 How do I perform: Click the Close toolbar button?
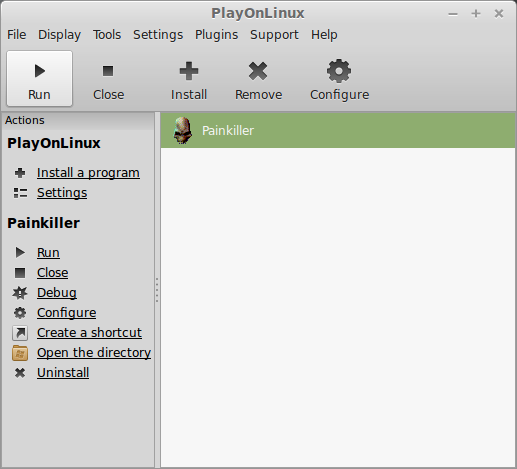[108, 79]
